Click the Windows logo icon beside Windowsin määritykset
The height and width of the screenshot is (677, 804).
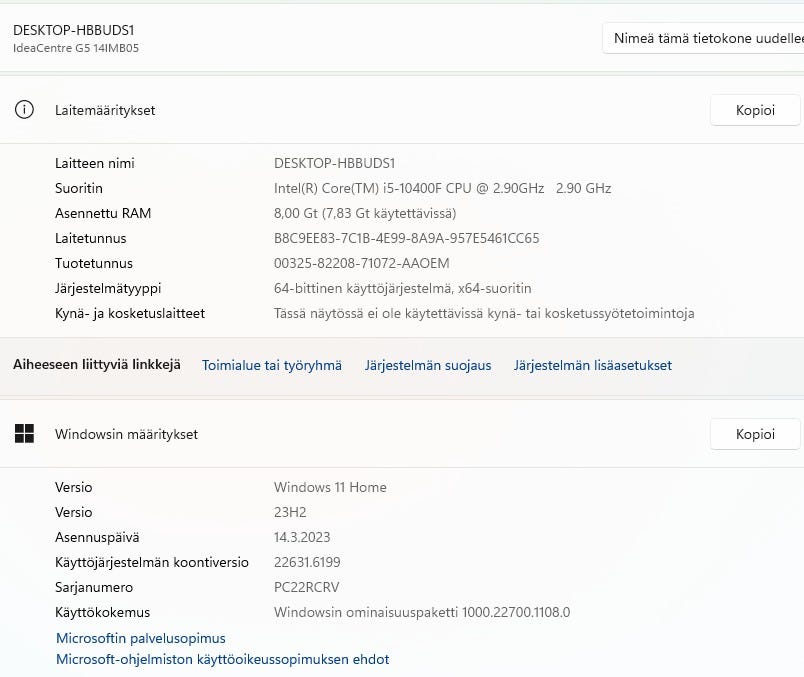(24, 434)
